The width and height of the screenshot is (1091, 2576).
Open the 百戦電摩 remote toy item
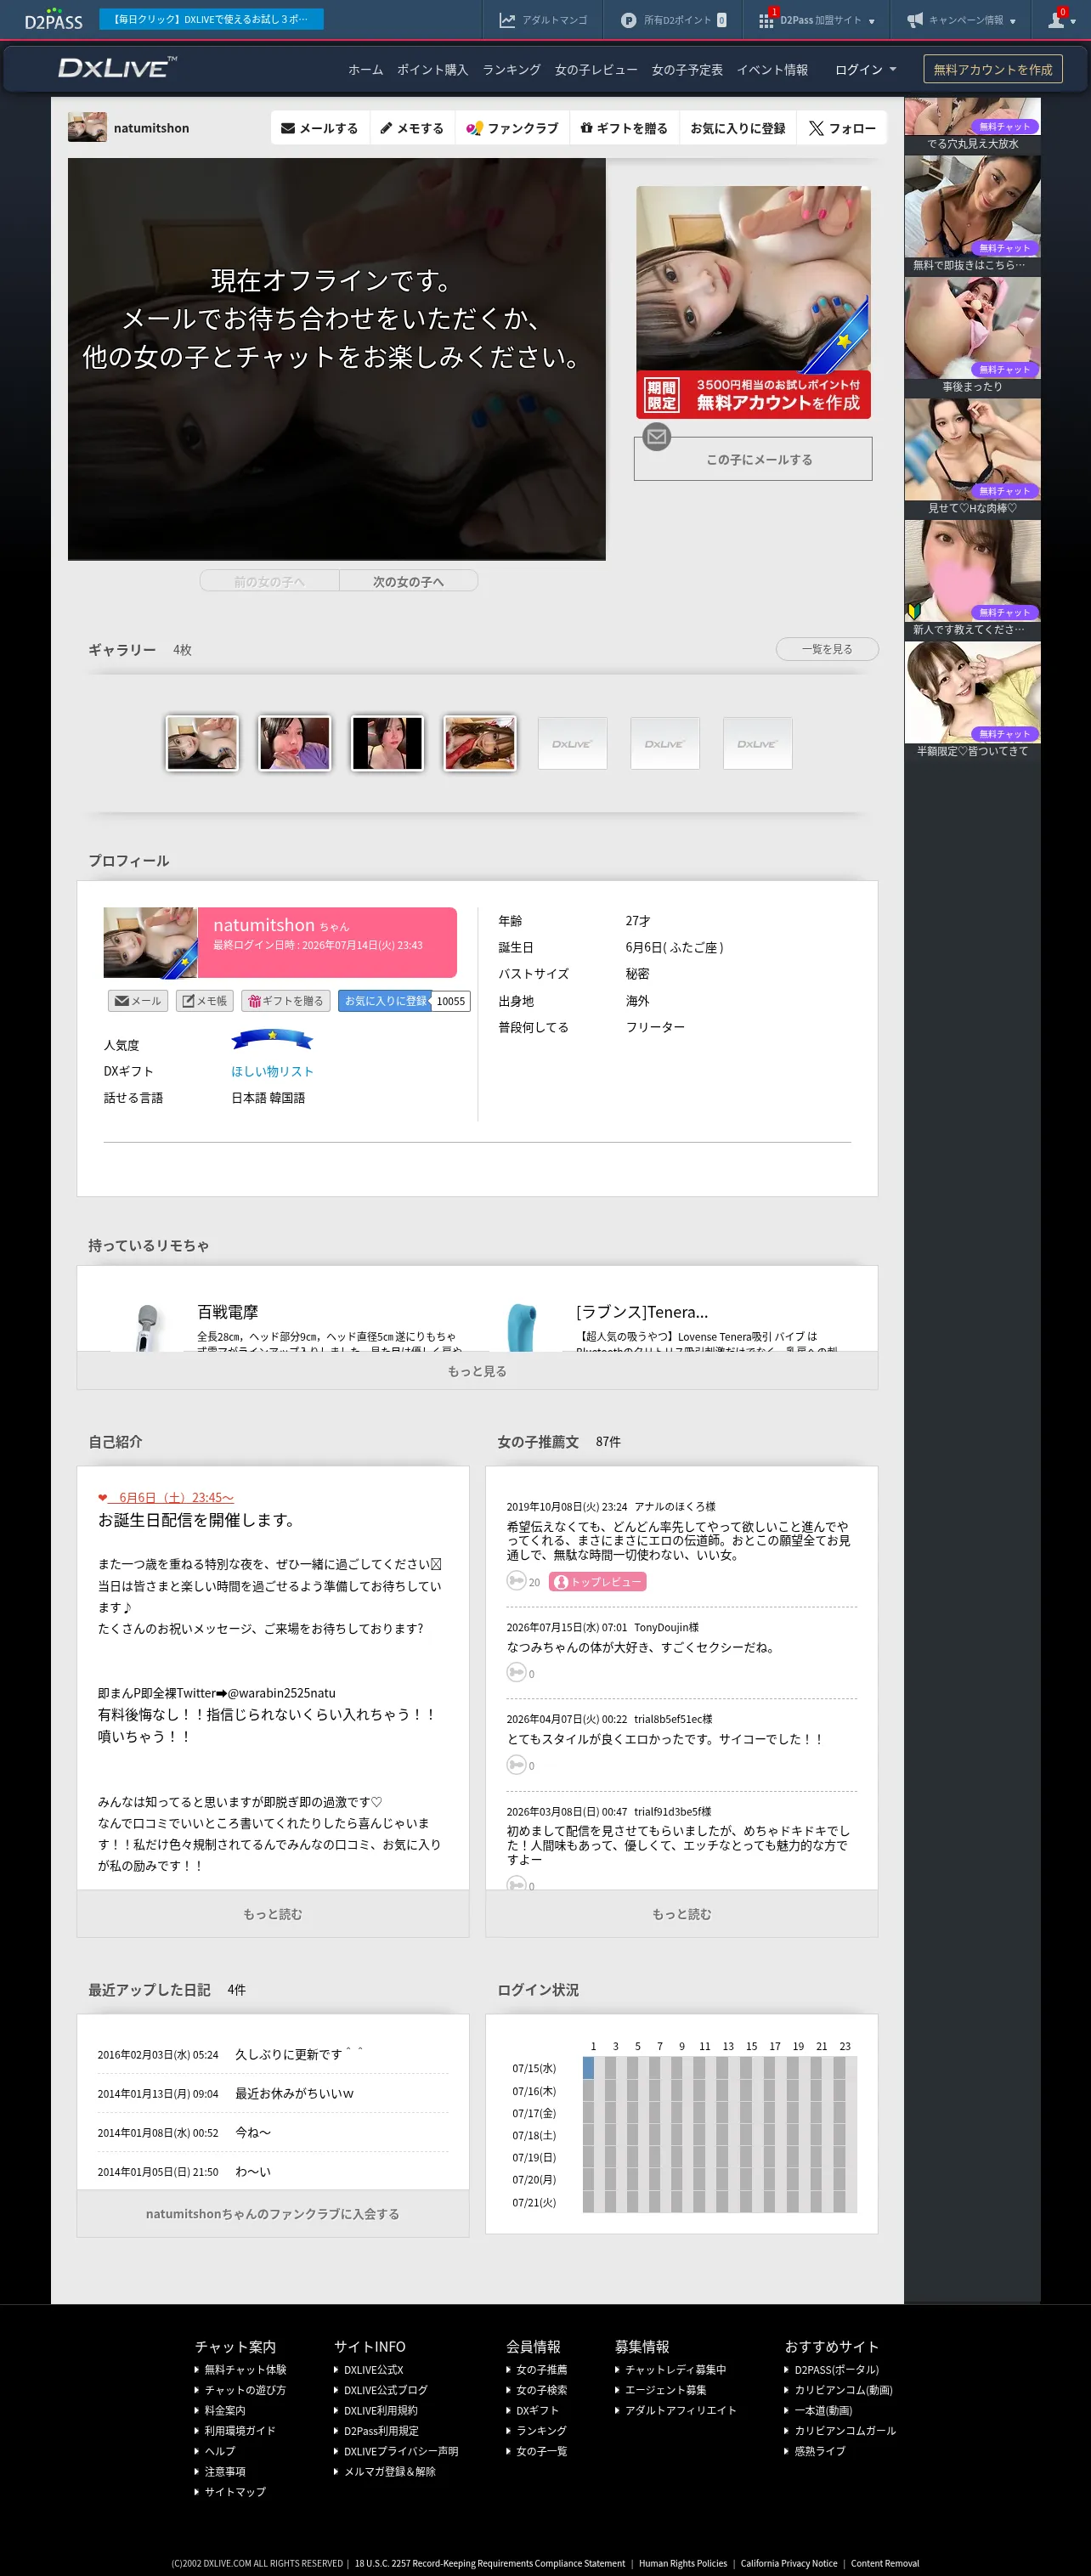pyautogui.click(x=227, y=1312)
